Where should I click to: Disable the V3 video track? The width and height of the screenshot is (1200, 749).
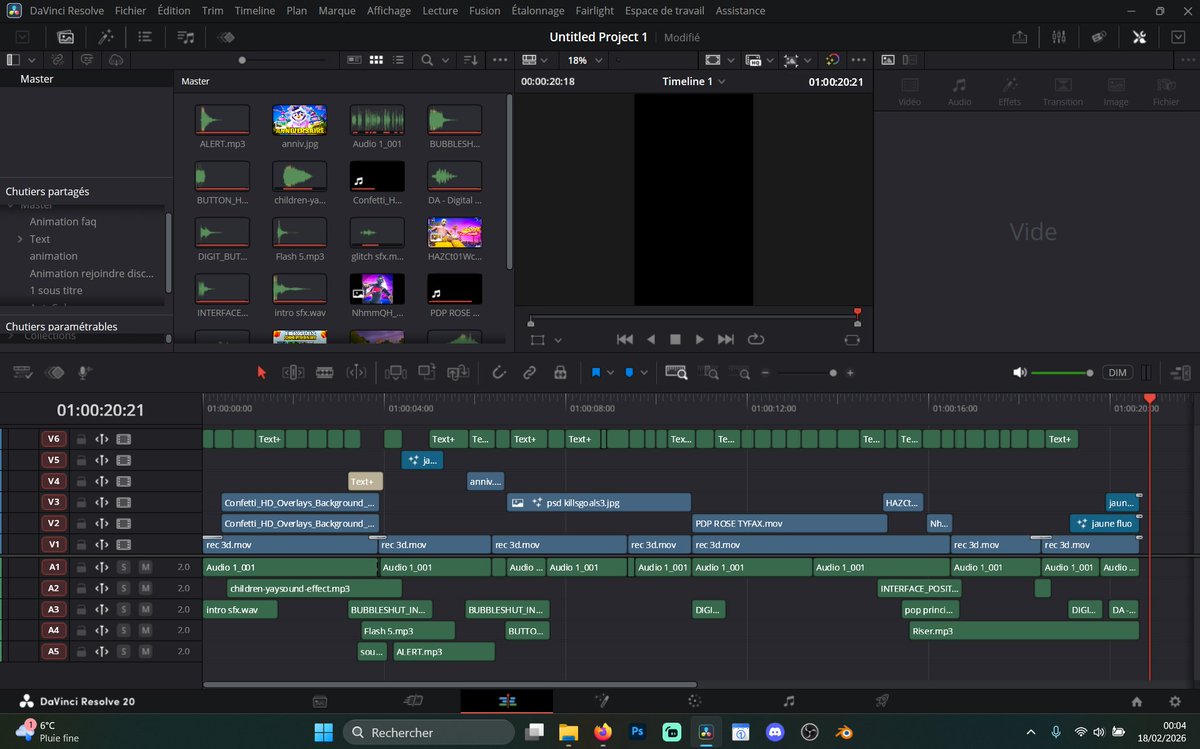pos(124,502)
